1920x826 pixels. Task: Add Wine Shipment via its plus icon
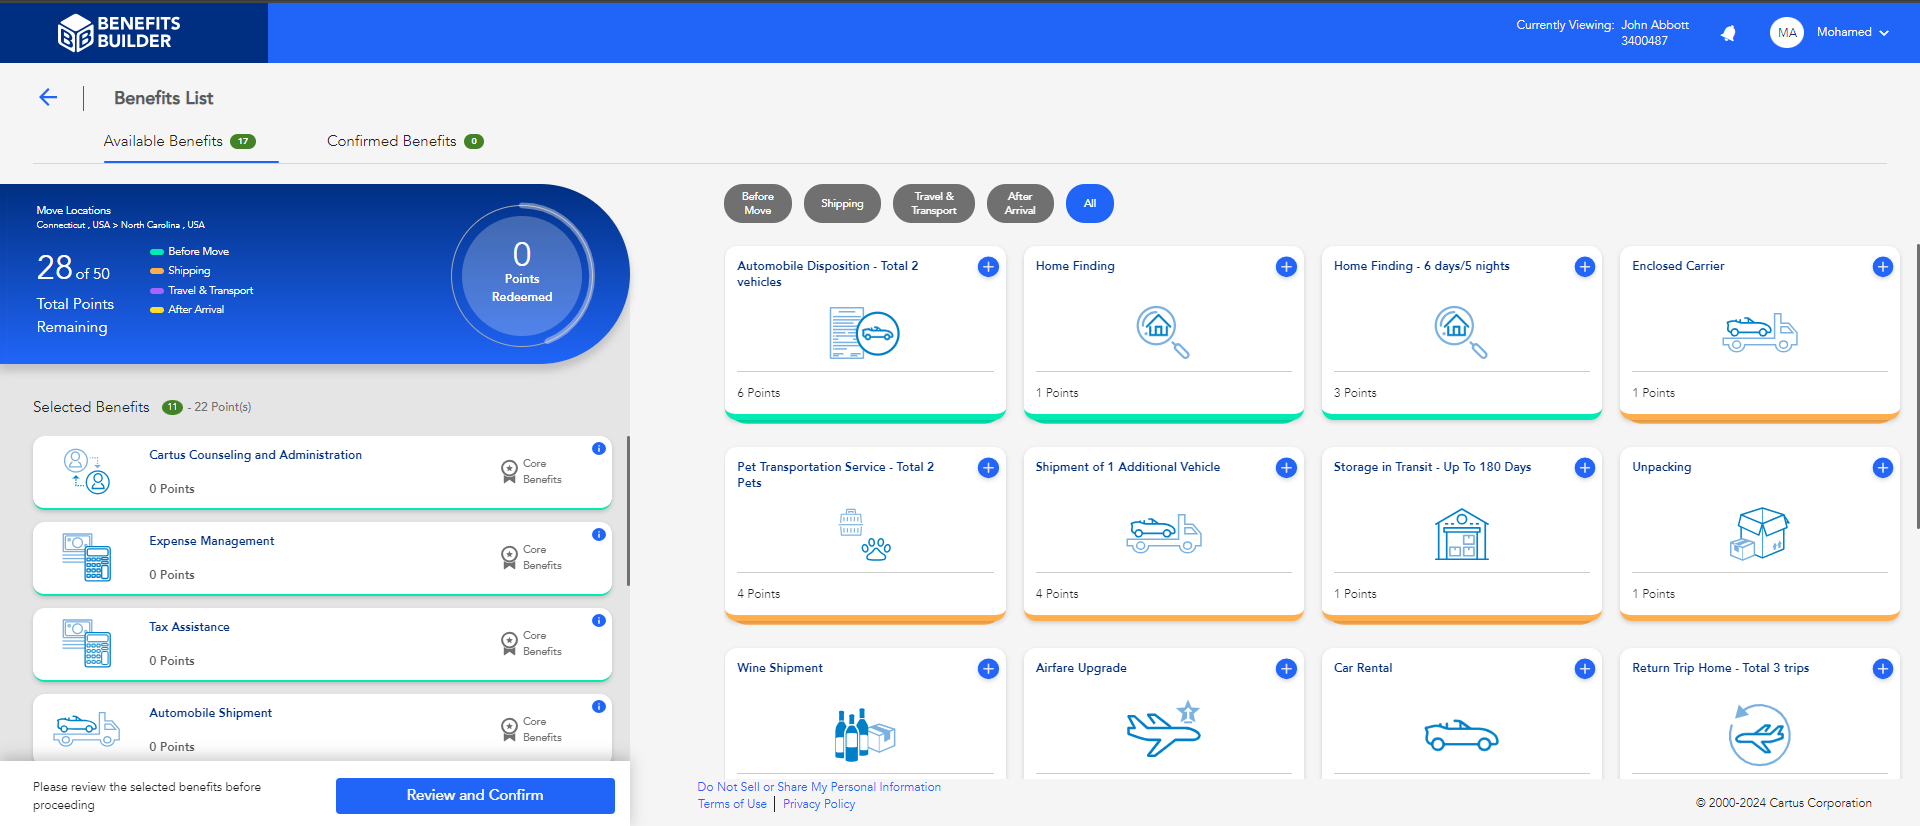tap(988, 669)
